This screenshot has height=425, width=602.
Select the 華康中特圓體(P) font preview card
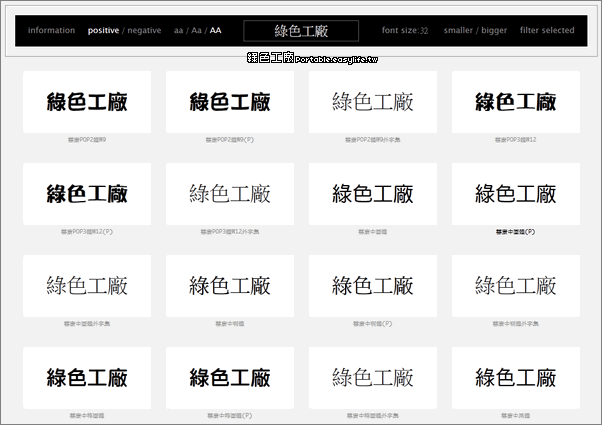pos(230,378)
